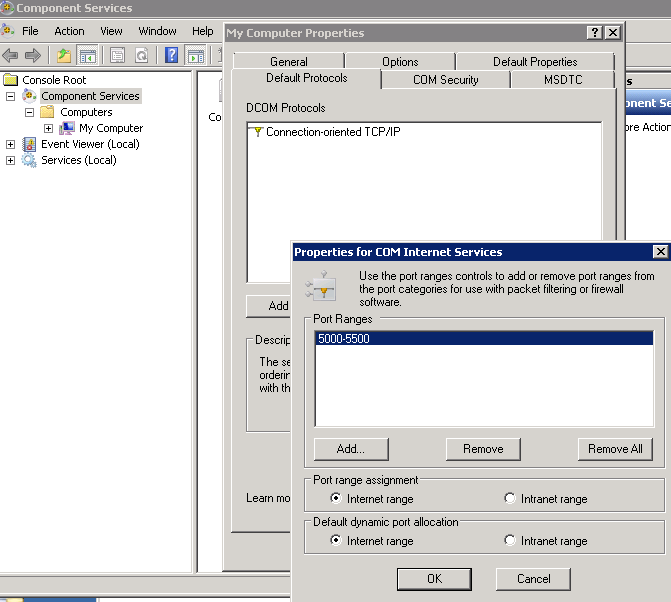Expand the Services (Local) node

(x=11, y=160)
